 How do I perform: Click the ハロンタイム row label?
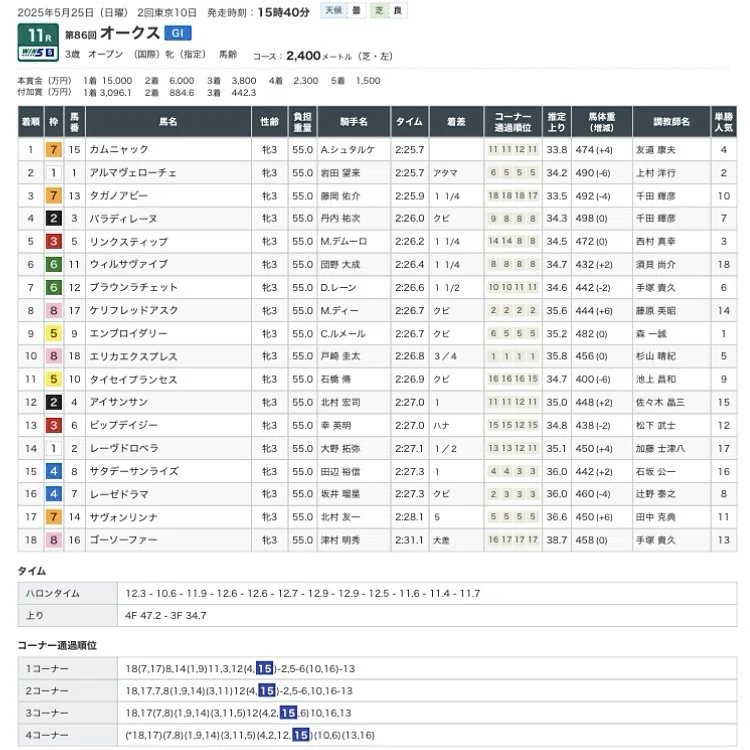53,593
